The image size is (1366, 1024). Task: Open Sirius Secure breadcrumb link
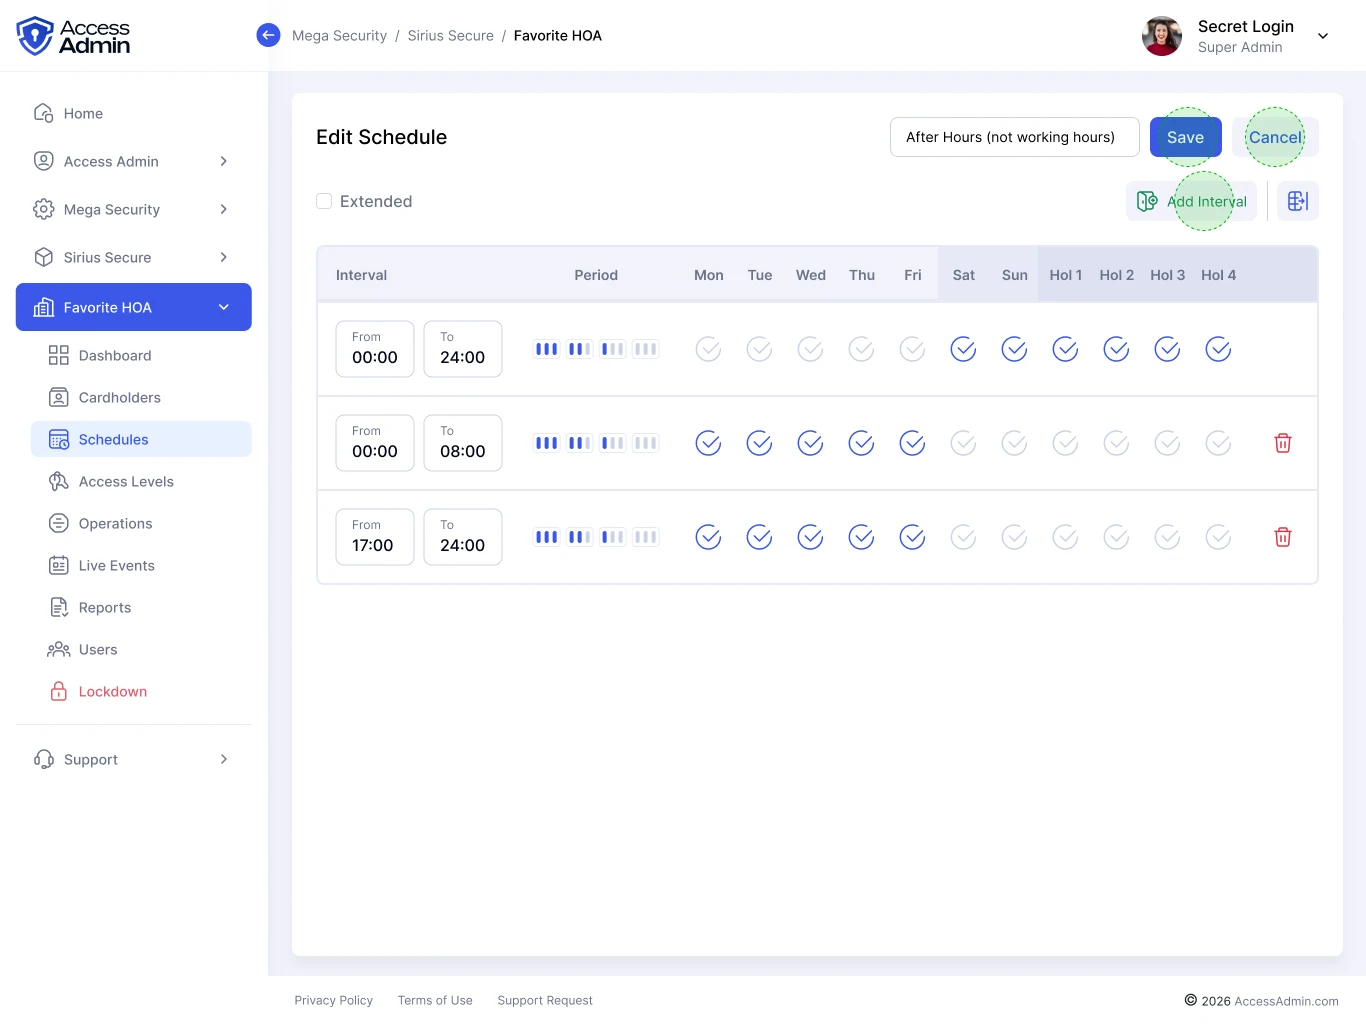tap(451, 36)
